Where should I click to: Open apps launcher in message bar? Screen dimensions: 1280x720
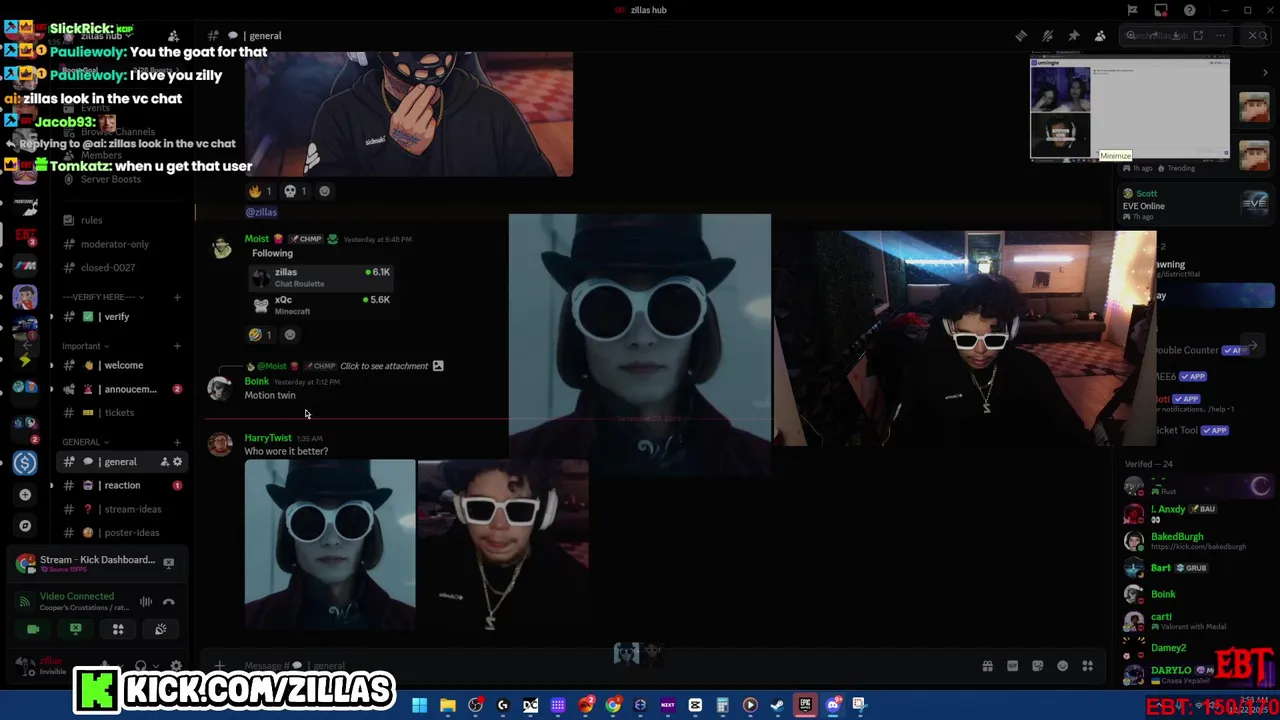(1087, 666)
